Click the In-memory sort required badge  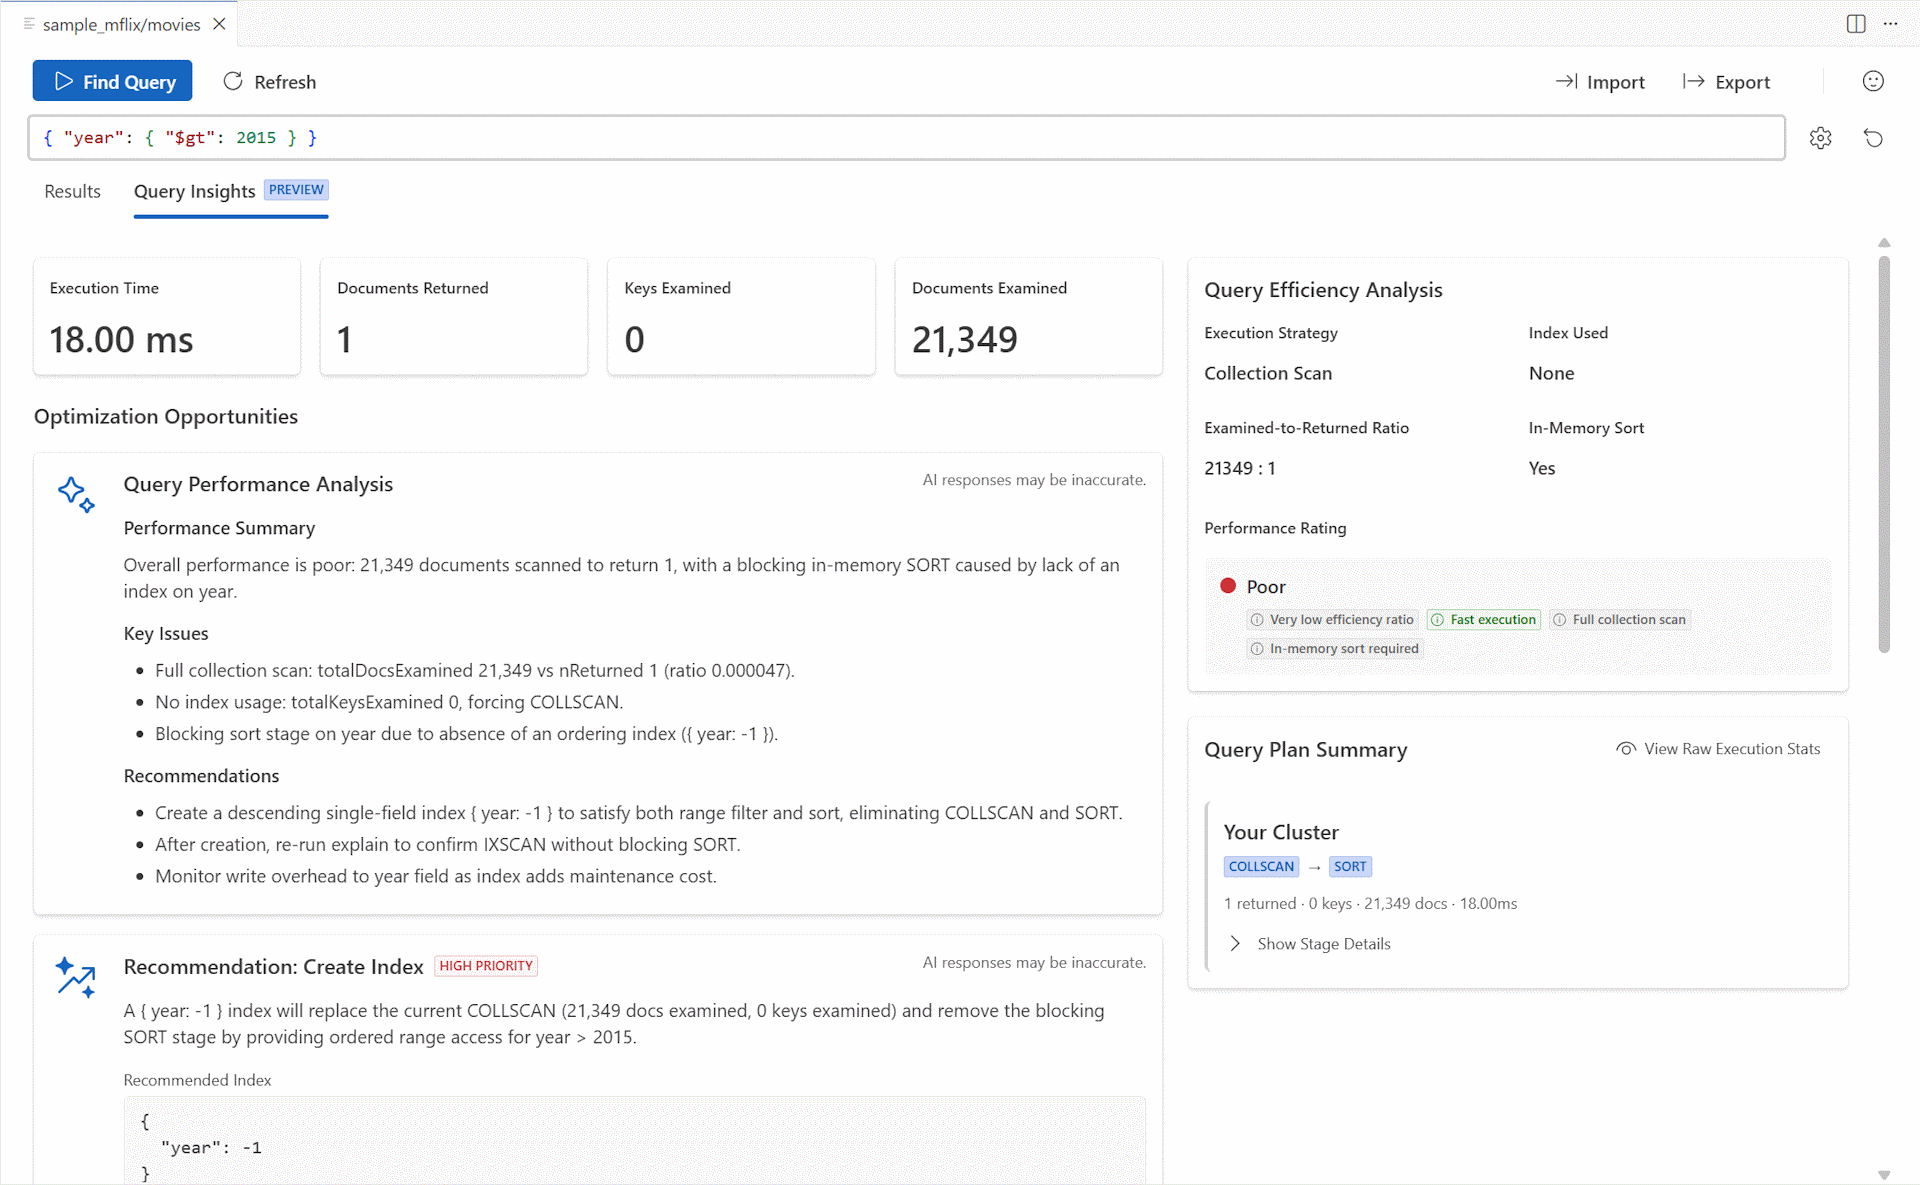pyautogui.click(x=1334, y=649)
